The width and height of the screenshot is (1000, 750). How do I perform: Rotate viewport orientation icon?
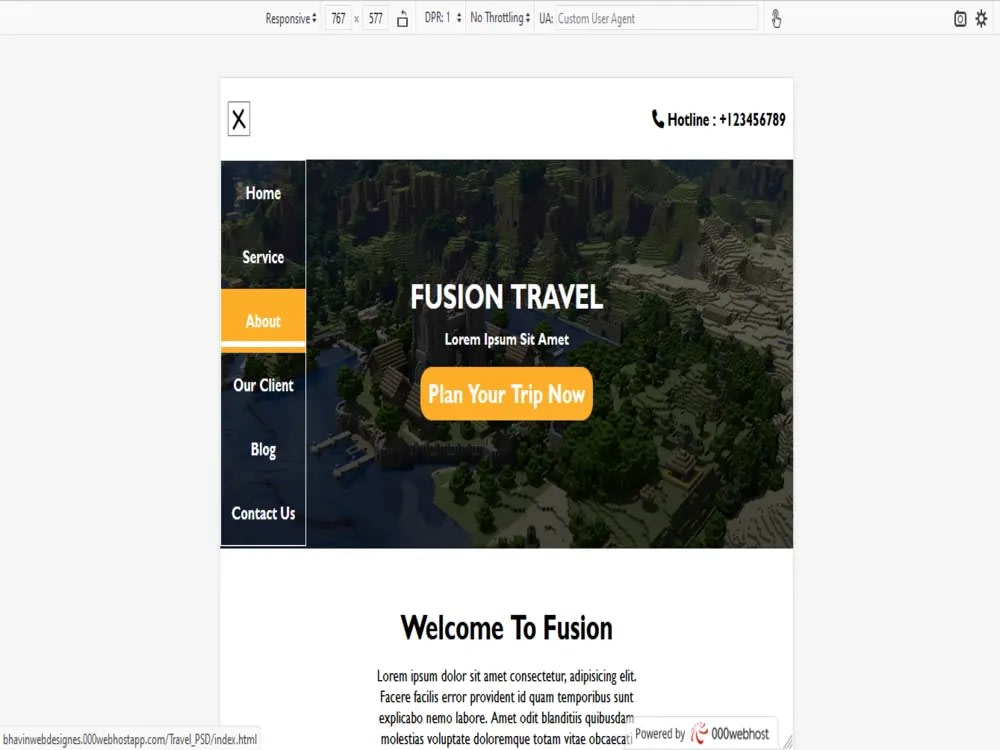tap(402, 19)
